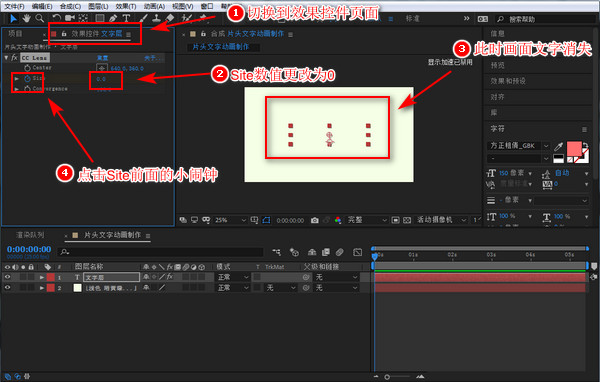Select the Zoom magnifier tool

[39, 18]
